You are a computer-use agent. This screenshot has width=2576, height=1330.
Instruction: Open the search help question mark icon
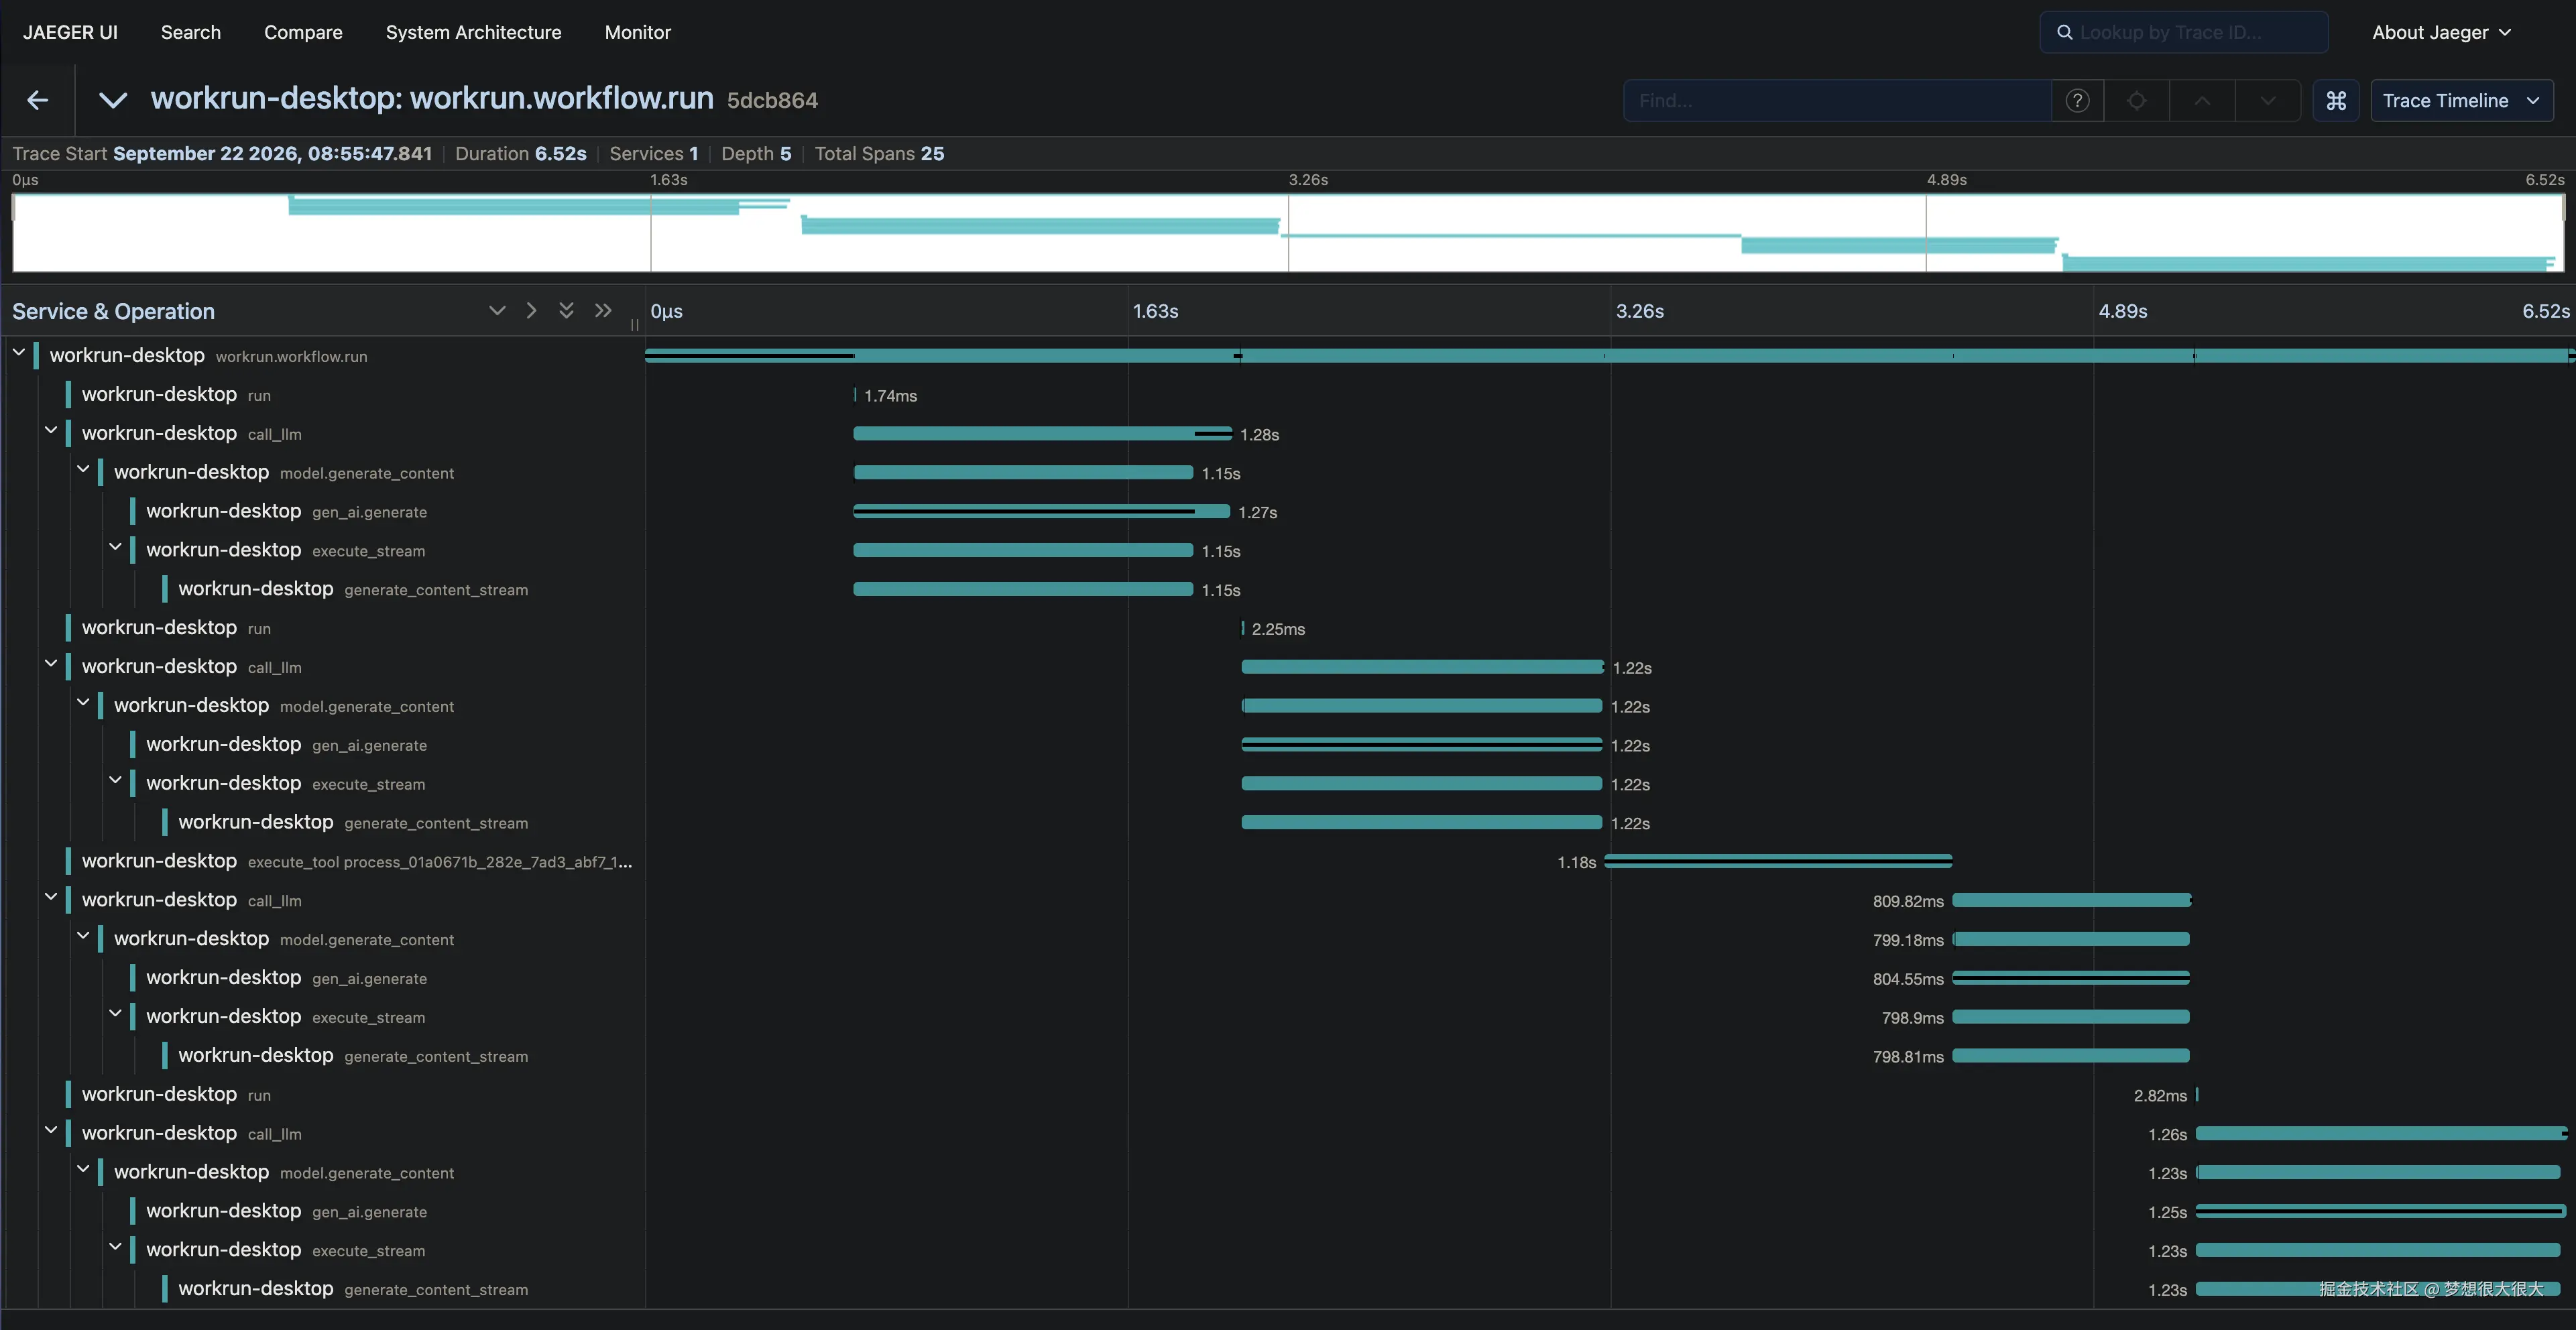(2077, 101)
